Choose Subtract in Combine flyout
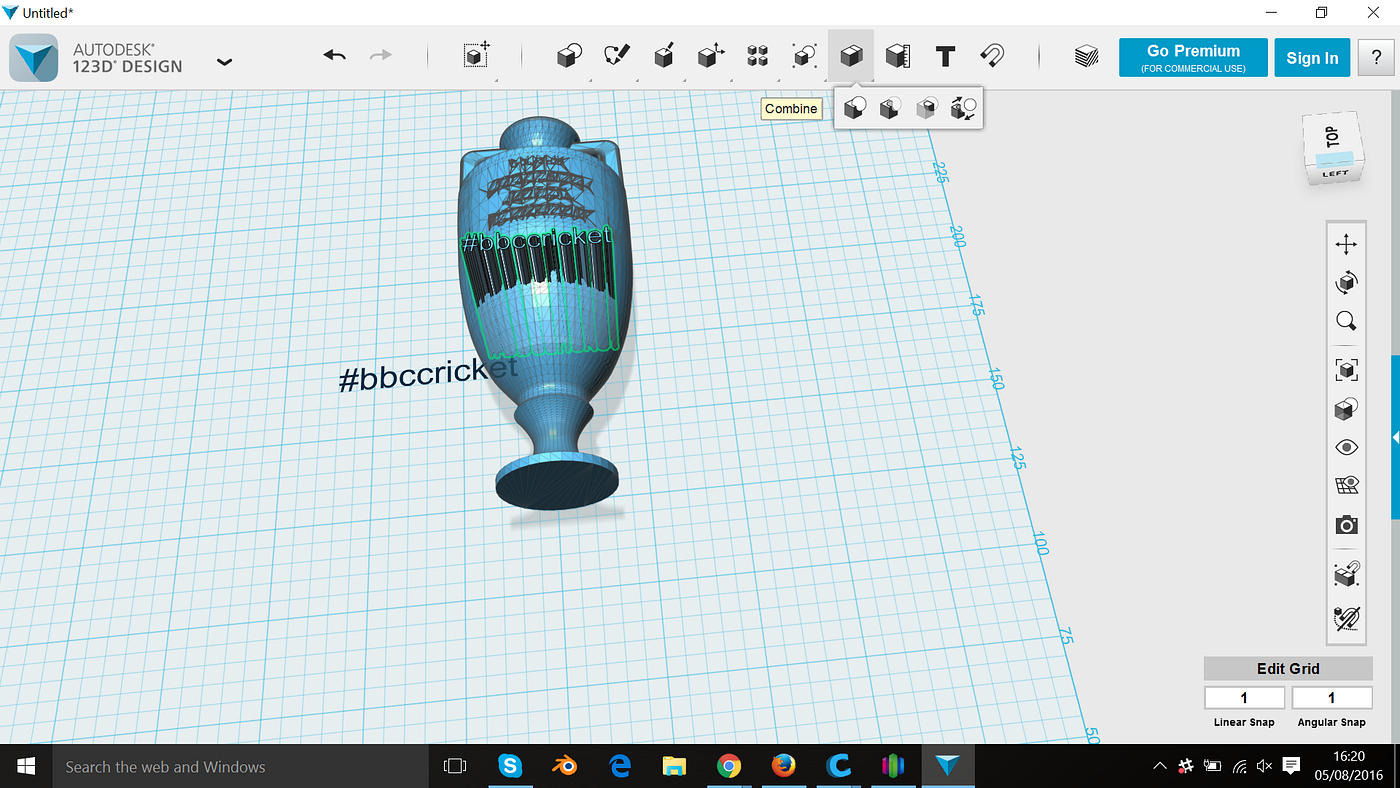1400x788 pixels. 890,108
